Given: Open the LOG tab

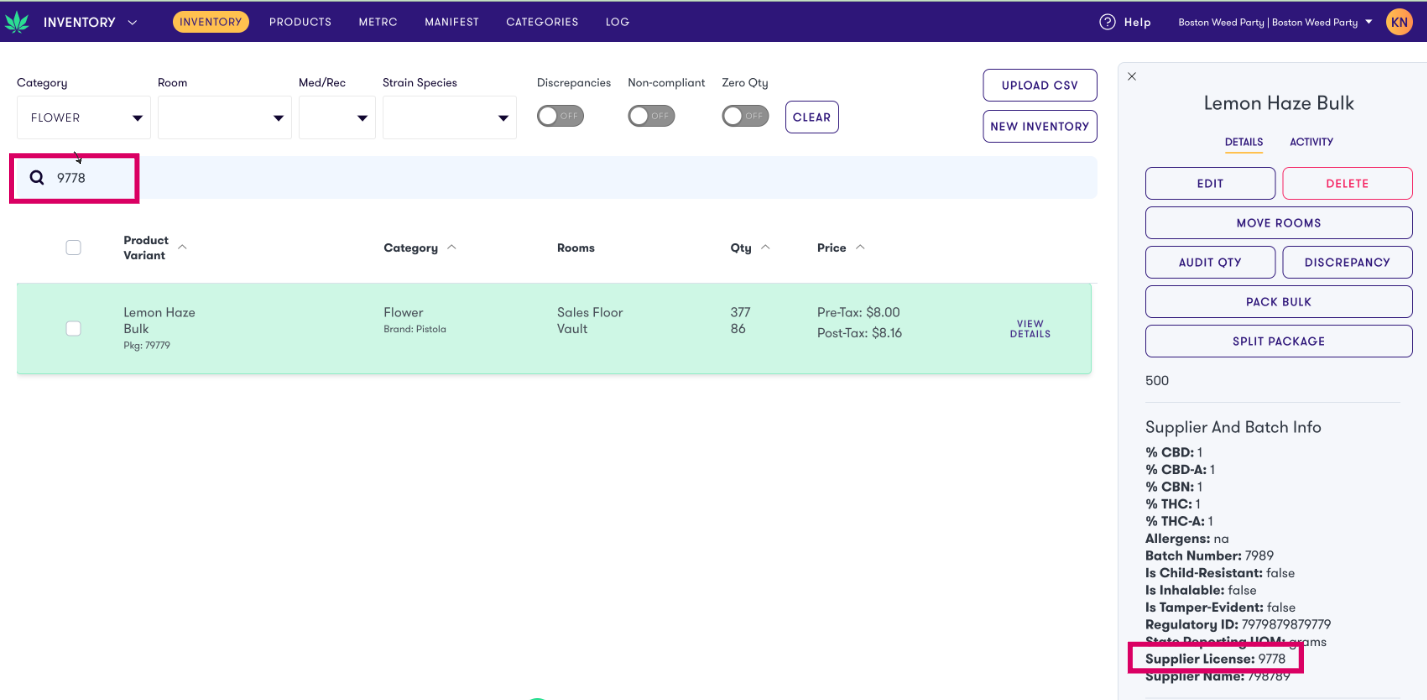Looking at the screenshot, I should pyautogui.click(x=617, y=22).
